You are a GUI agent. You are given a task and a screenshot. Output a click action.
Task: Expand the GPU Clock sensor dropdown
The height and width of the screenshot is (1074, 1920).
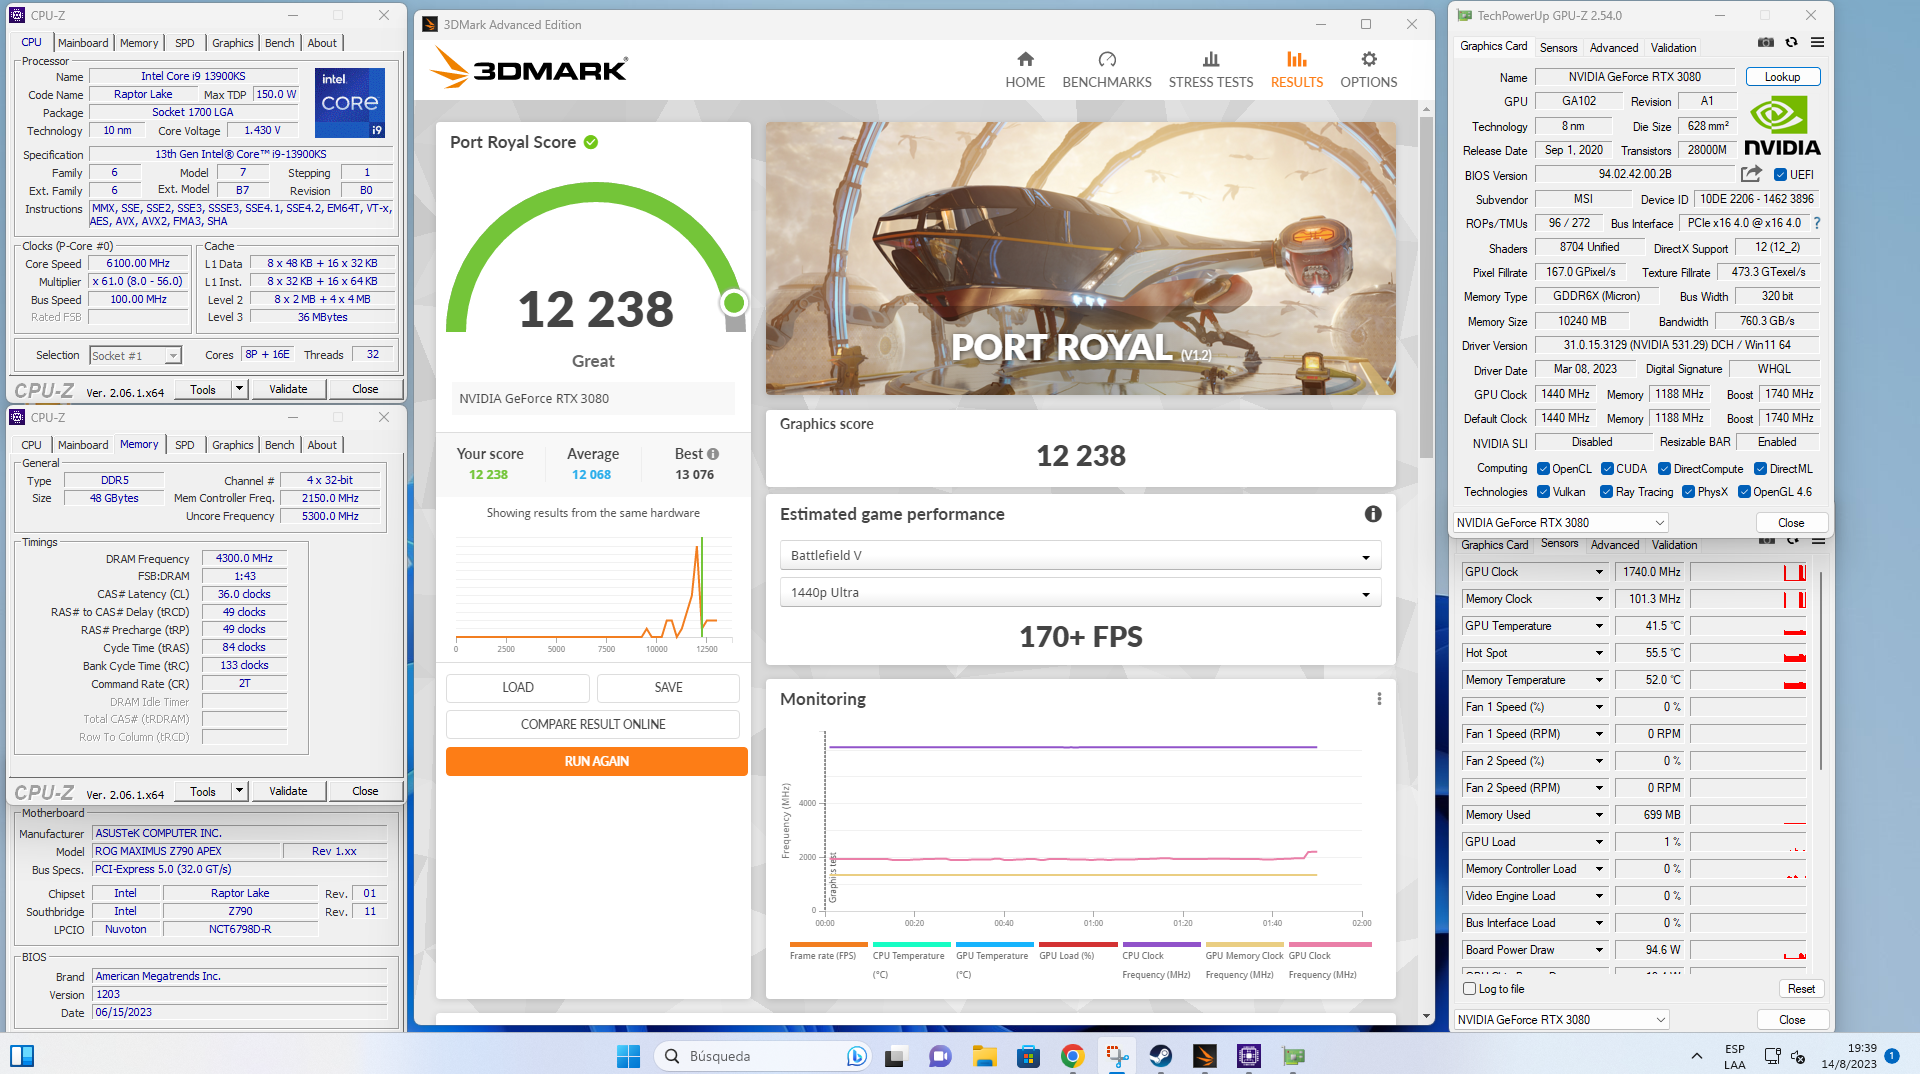1599,572
